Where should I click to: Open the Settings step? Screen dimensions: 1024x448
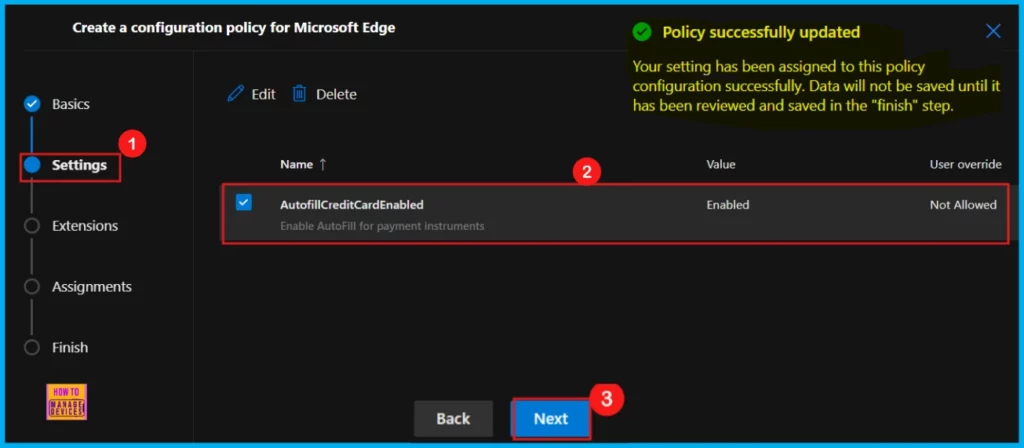click(79, 165)
